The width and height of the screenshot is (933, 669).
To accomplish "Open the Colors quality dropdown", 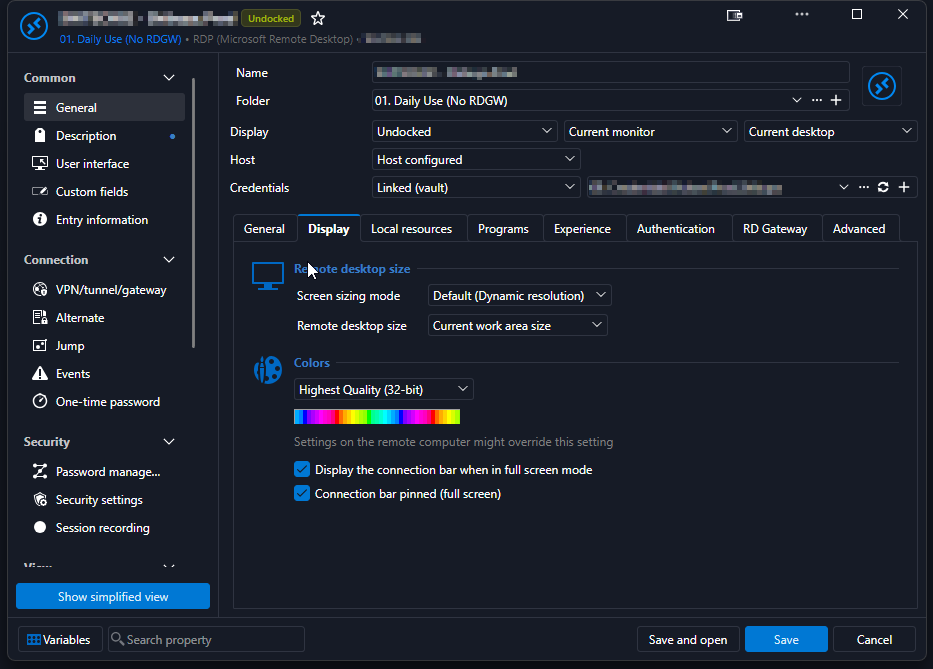I will (x=384, y=390).
